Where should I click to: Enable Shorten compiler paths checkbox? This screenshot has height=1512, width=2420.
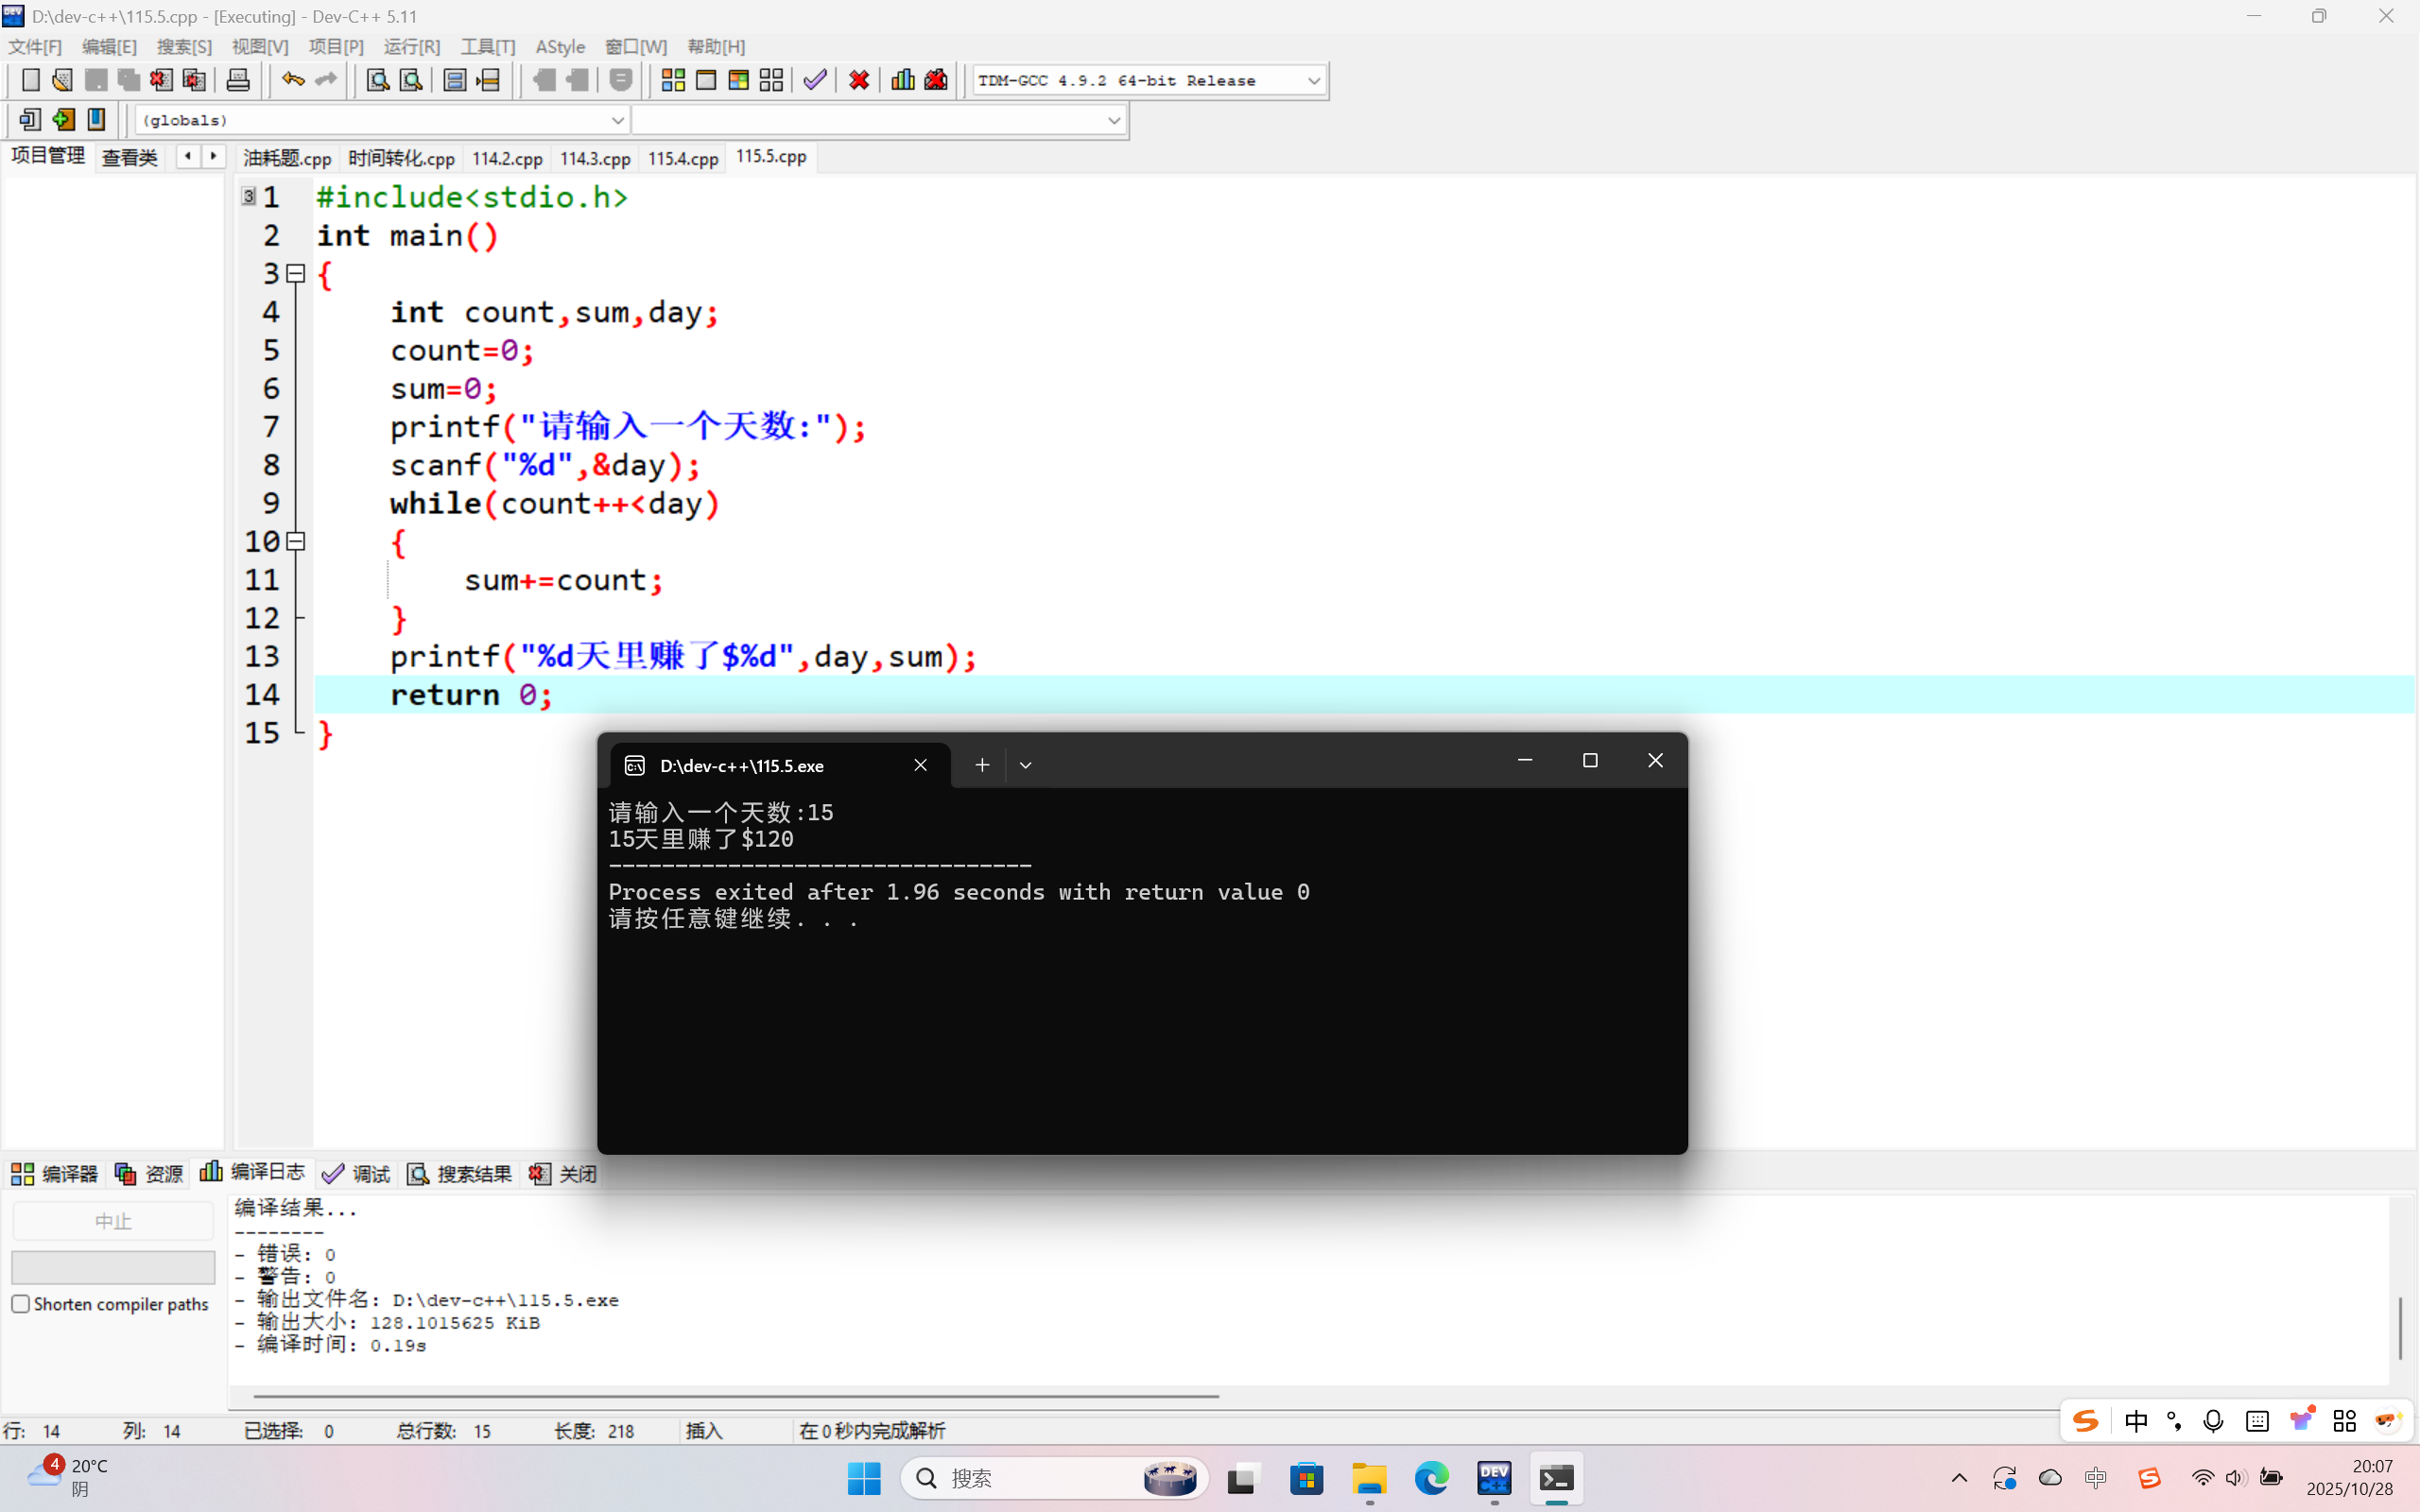[x=21, y=1304]
